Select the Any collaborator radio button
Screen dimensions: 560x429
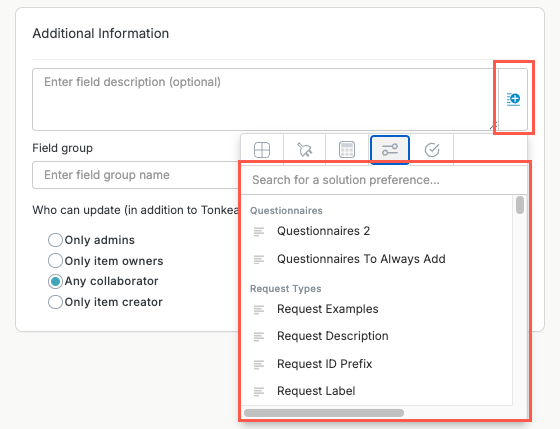pyautogui.click(x=55, y=281)
